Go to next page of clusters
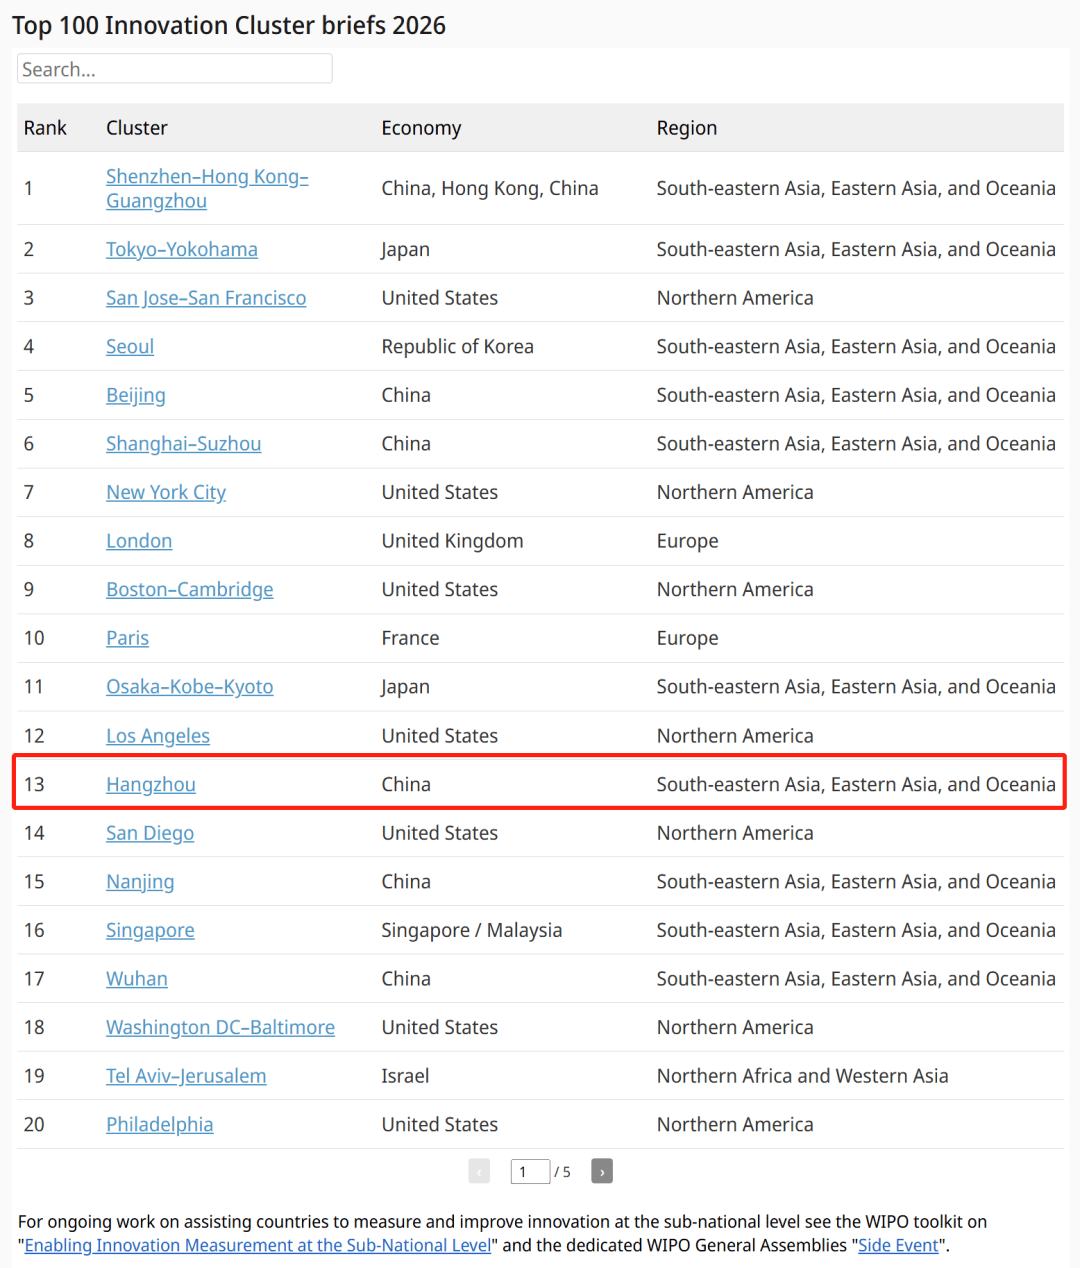Image resolution: width=1080 pixels, height=1268 pixels. tap(601, 1171)
